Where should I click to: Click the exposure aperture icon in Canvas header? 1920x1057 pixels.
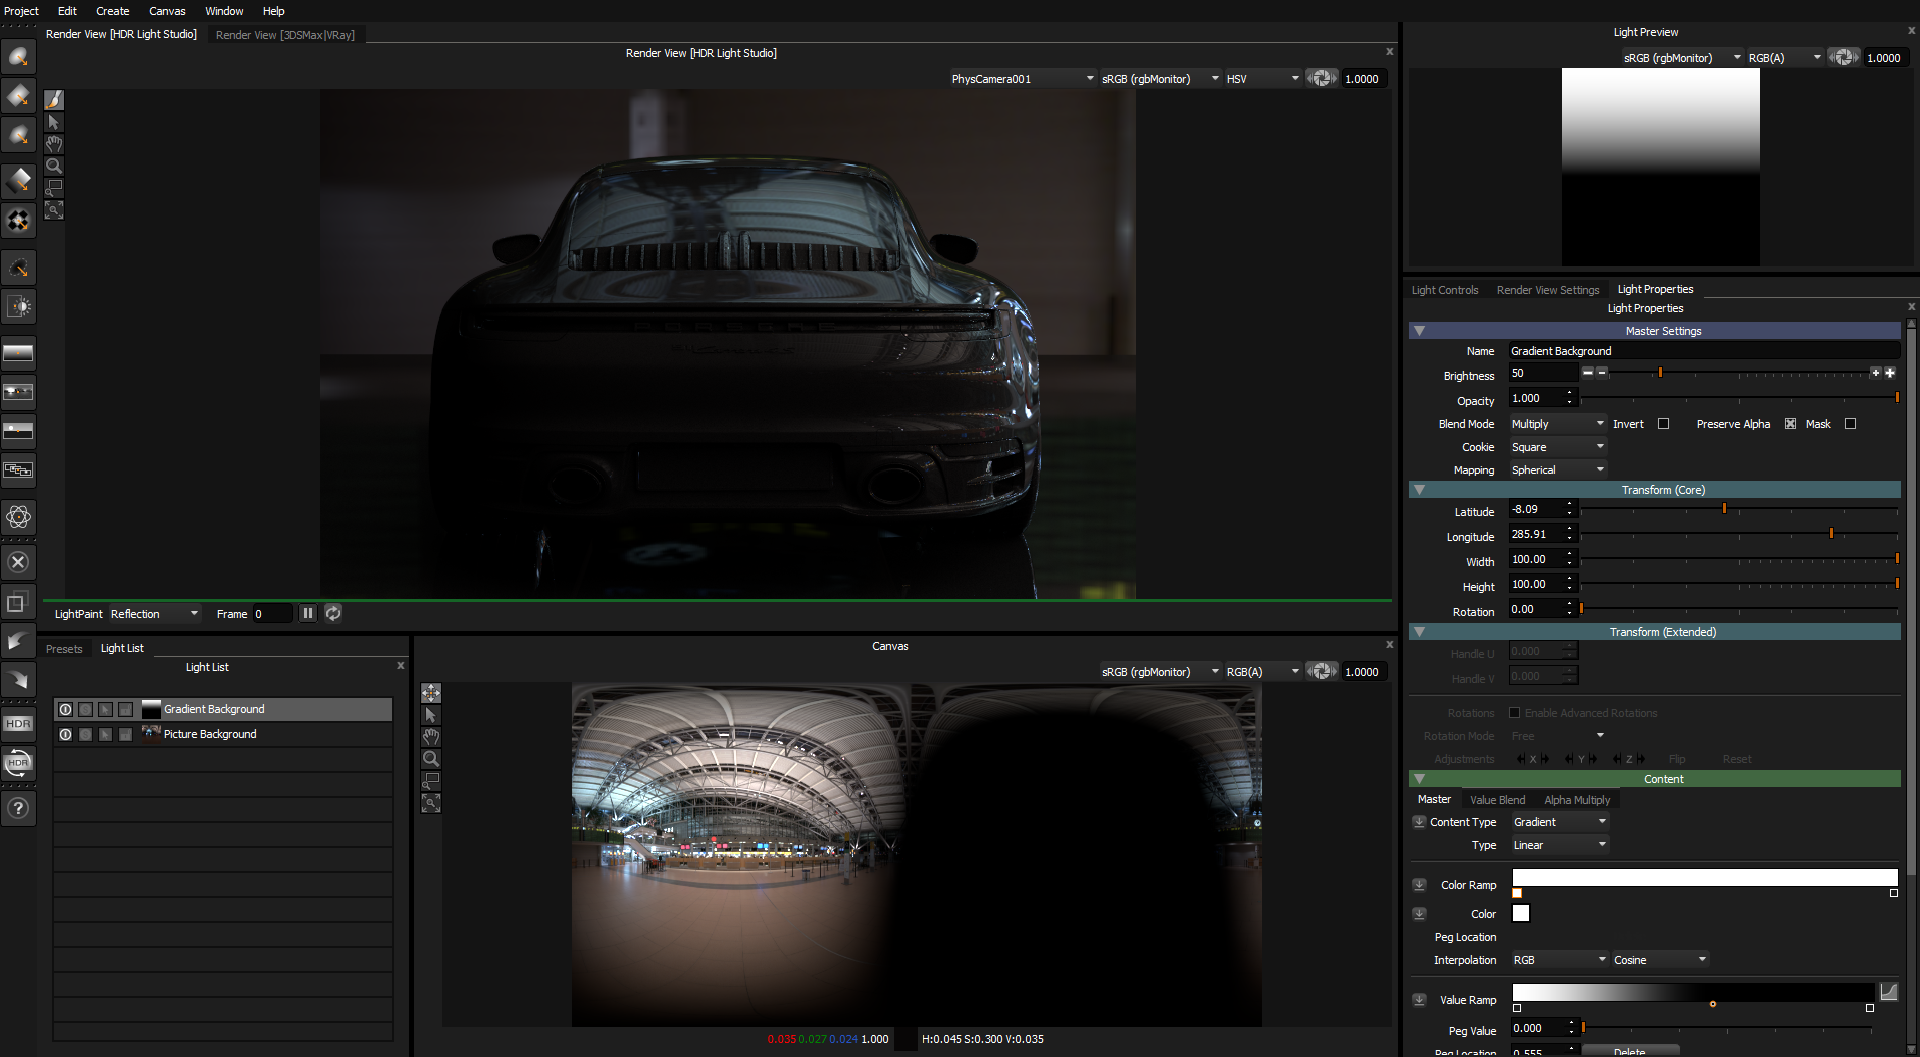pyautogui.click(x=1321, y=671)
